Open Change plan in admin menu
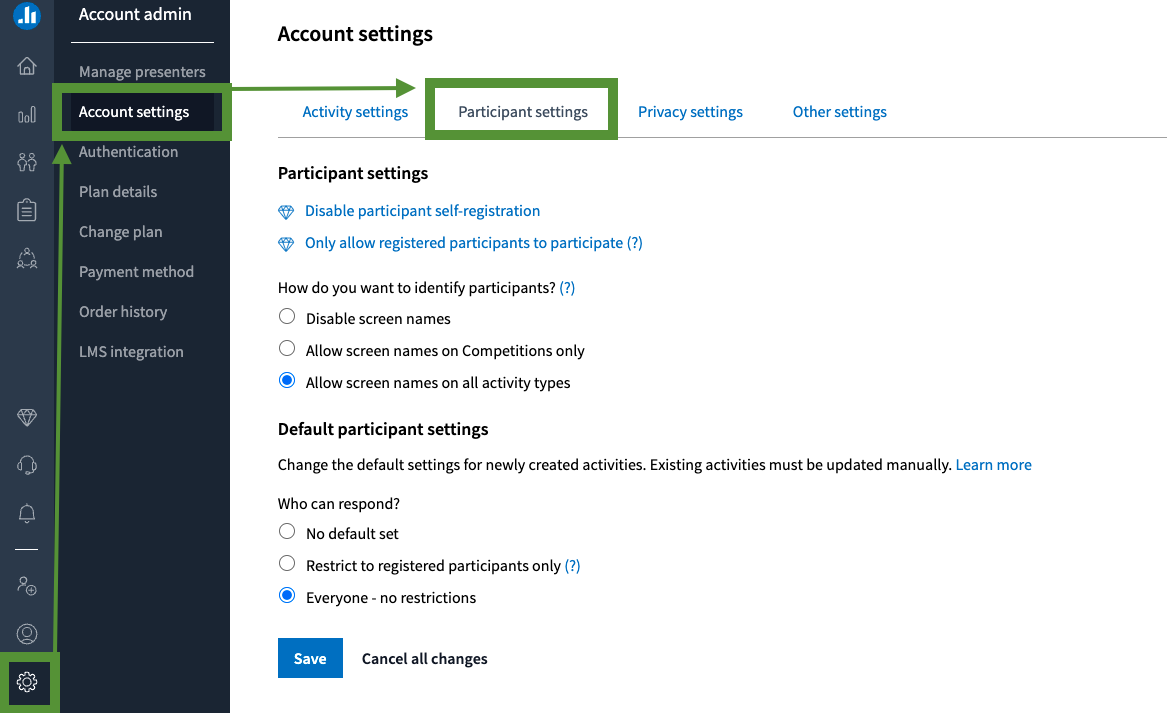This screenshot has width=1167, height=713. coord(121,232)
